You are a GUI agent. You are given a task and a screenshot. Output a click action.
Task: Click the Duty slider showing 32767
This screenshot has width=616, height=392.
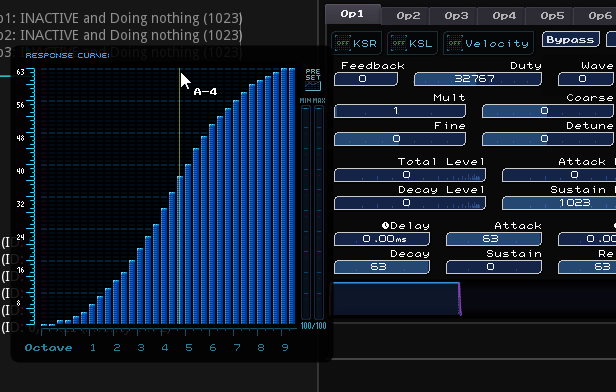click(478, 79)
